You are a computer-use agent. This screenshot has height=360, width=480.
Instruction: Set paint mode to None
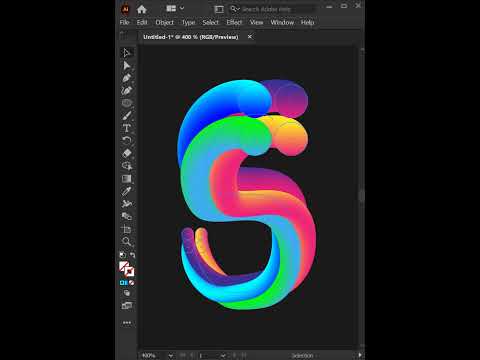click(x=132, y=283)
